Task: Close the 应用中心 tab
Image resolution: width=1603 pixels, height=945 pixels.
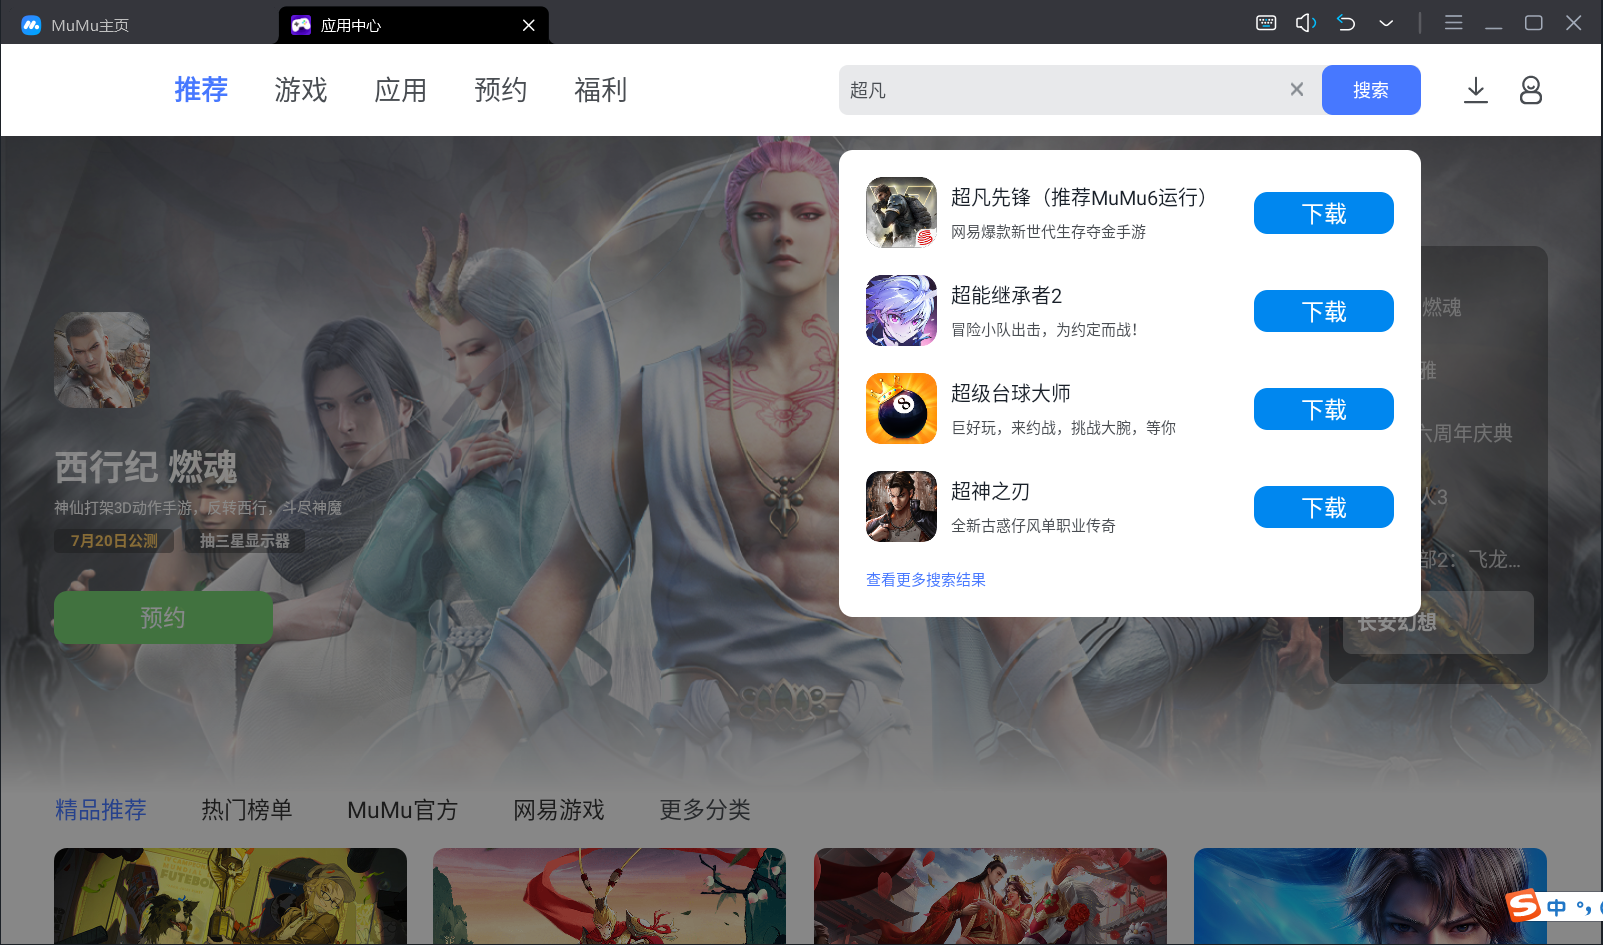Action: 529,25
